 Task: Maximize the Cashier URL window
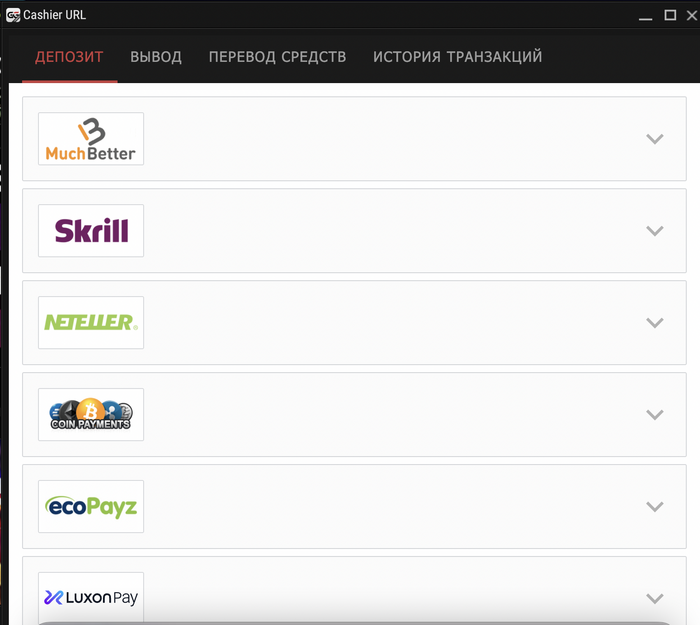tap(670, 15)
